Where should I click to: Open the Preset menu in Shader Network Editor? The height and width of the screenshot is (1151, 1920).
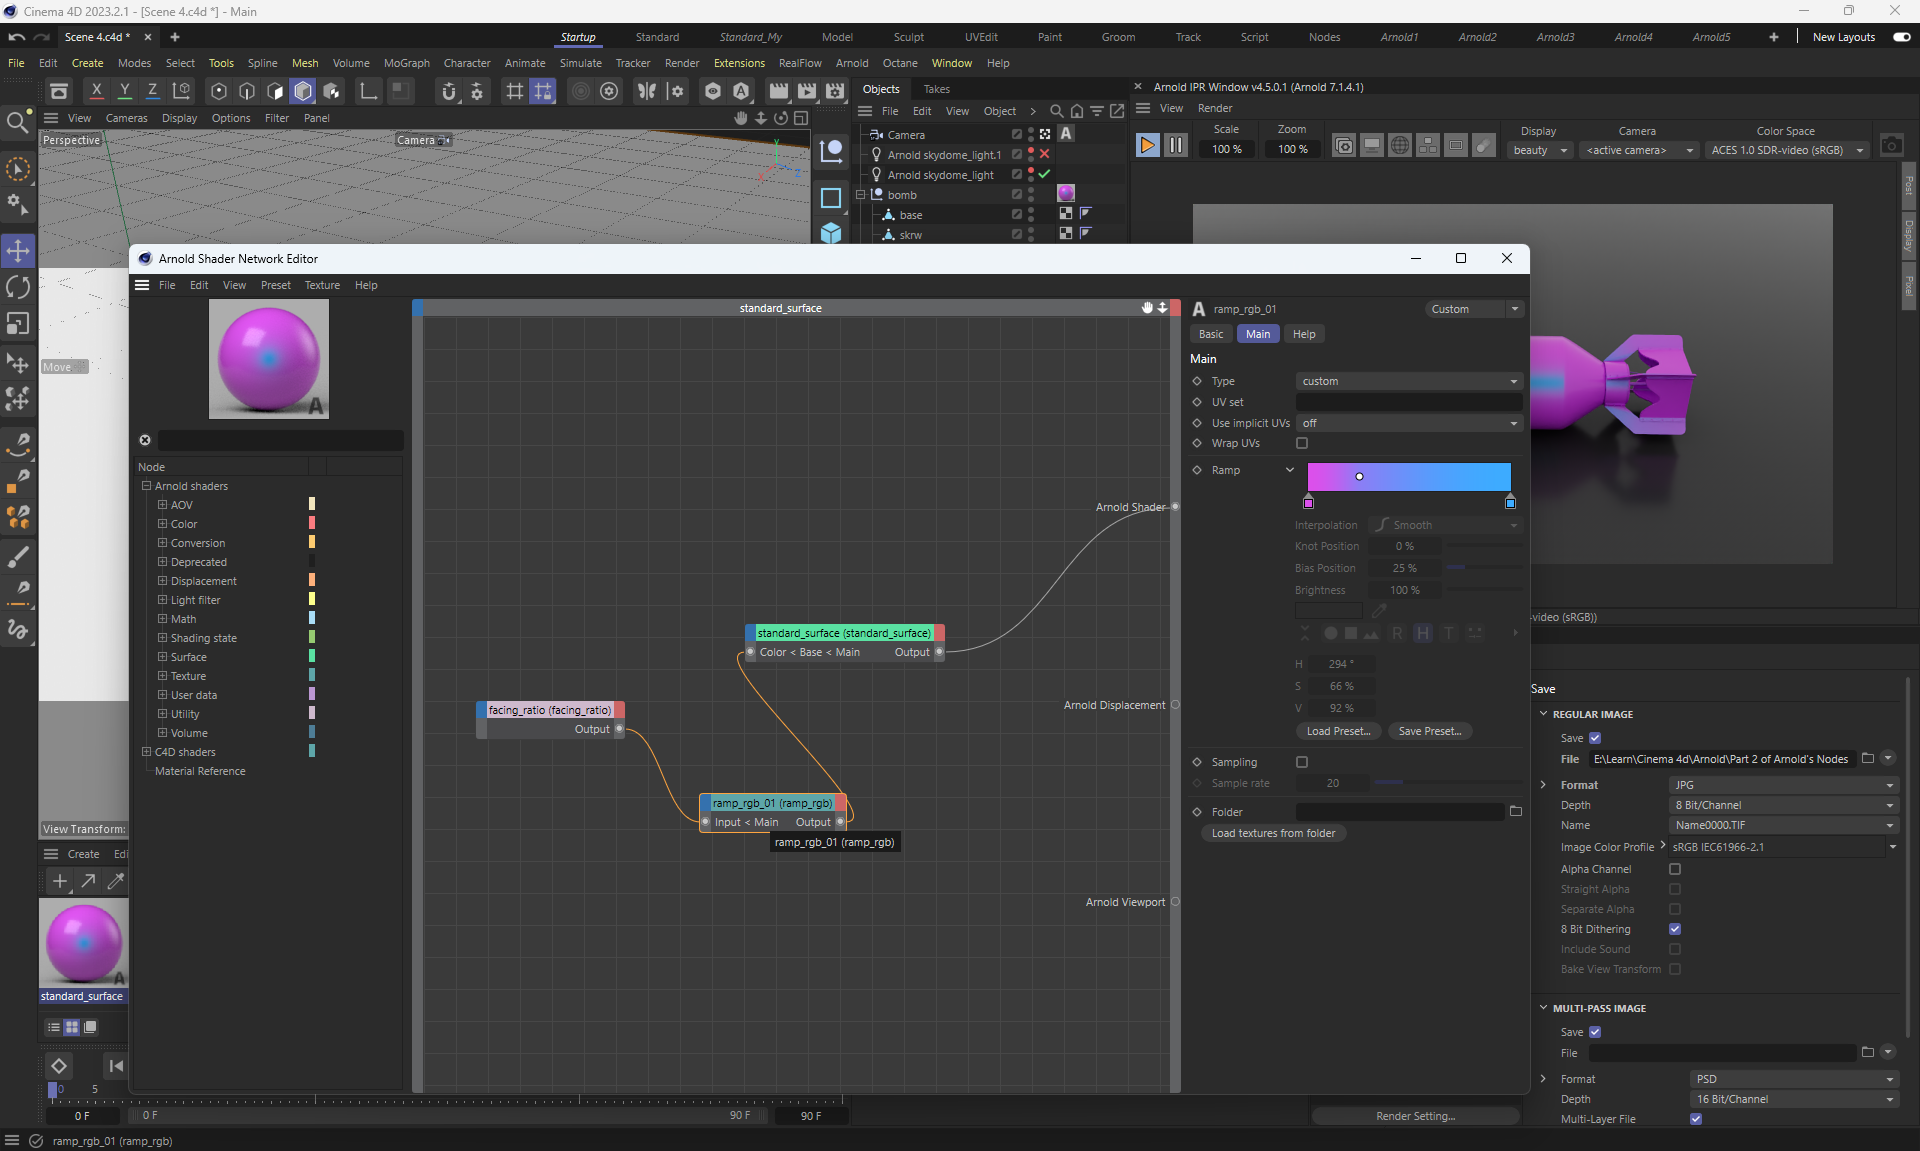click(275, 285)
